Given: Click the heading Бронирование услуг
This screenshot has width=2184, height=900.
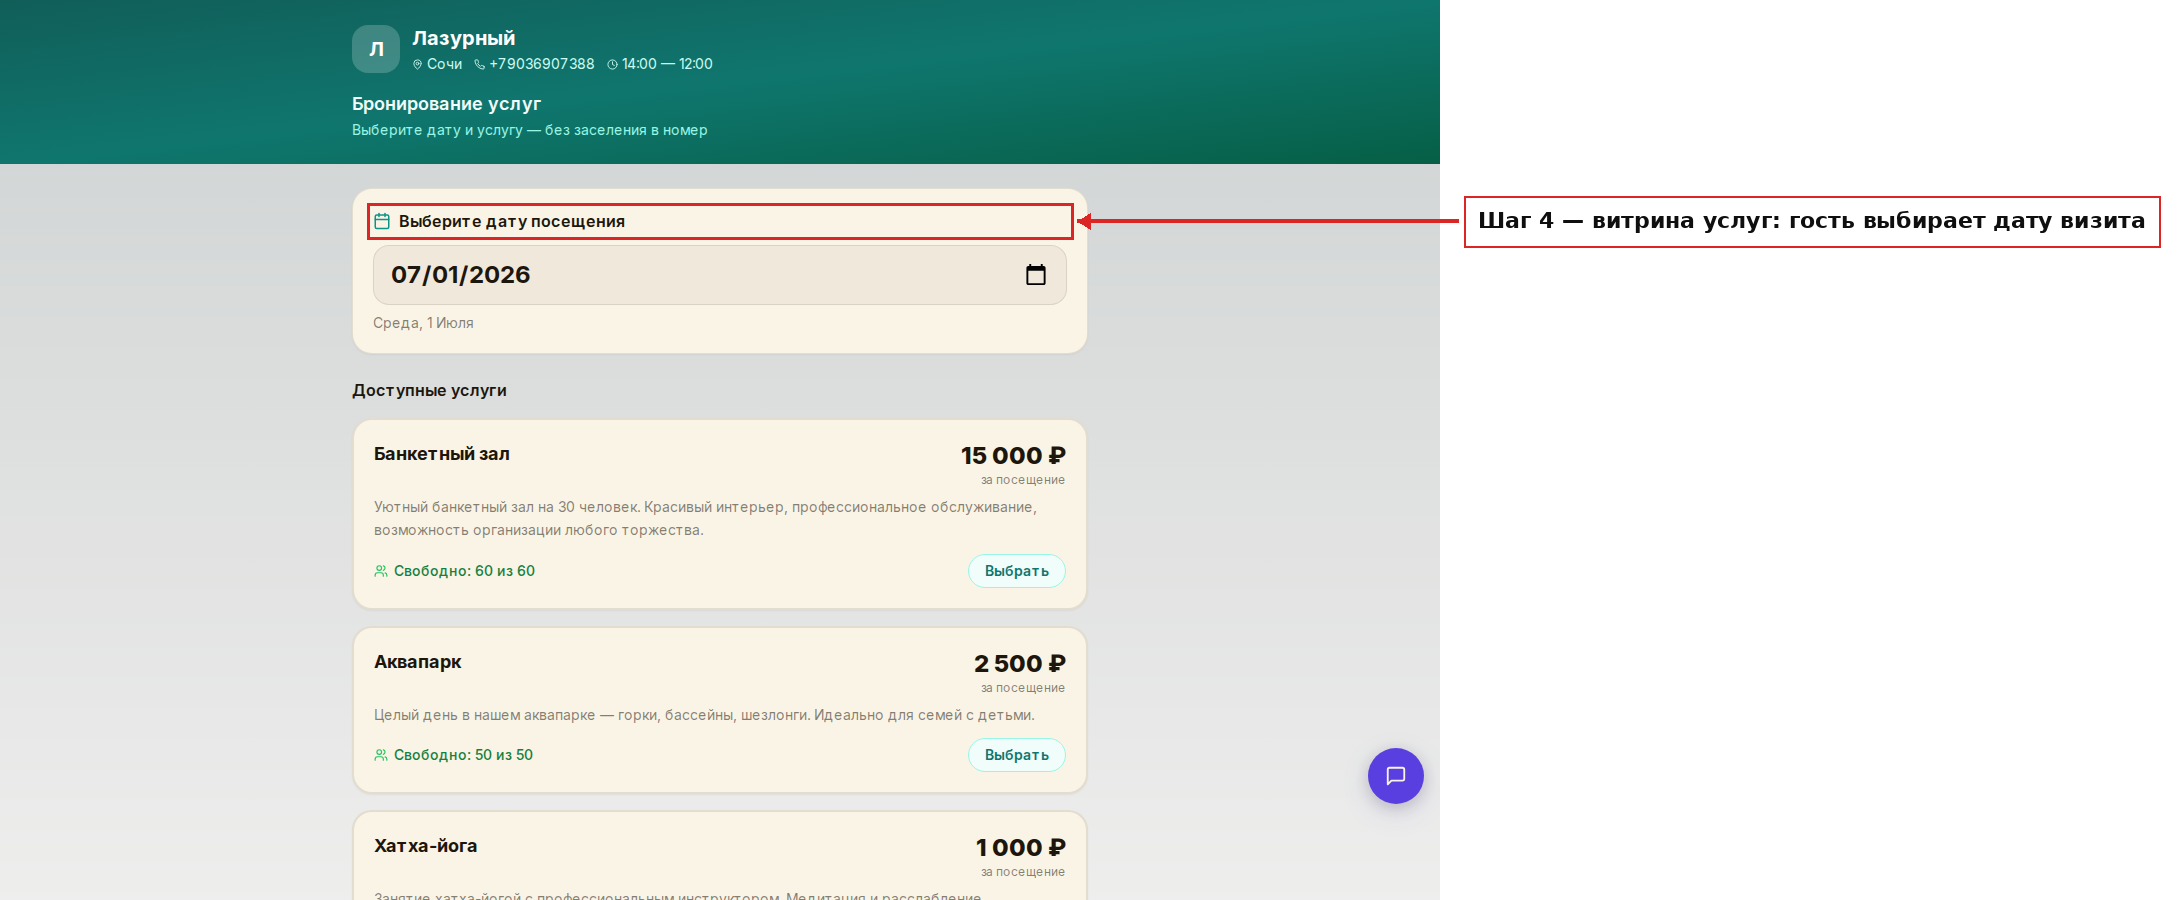Looking at the screenshot, I should (x=446, y=104).
